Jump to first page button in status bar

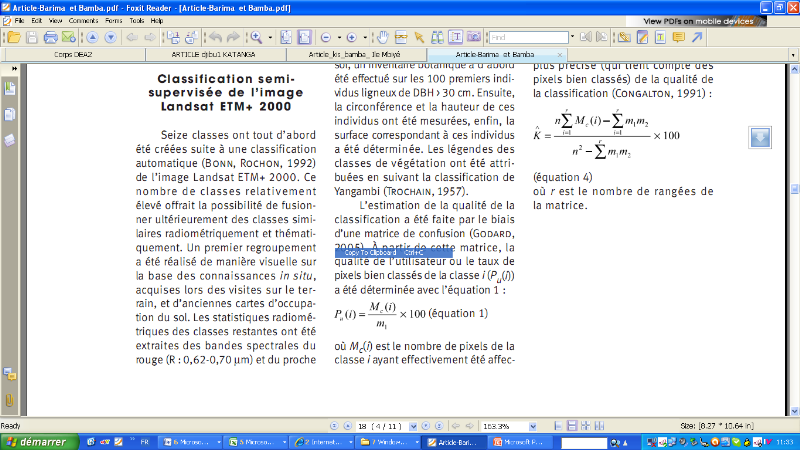point(334,426)
